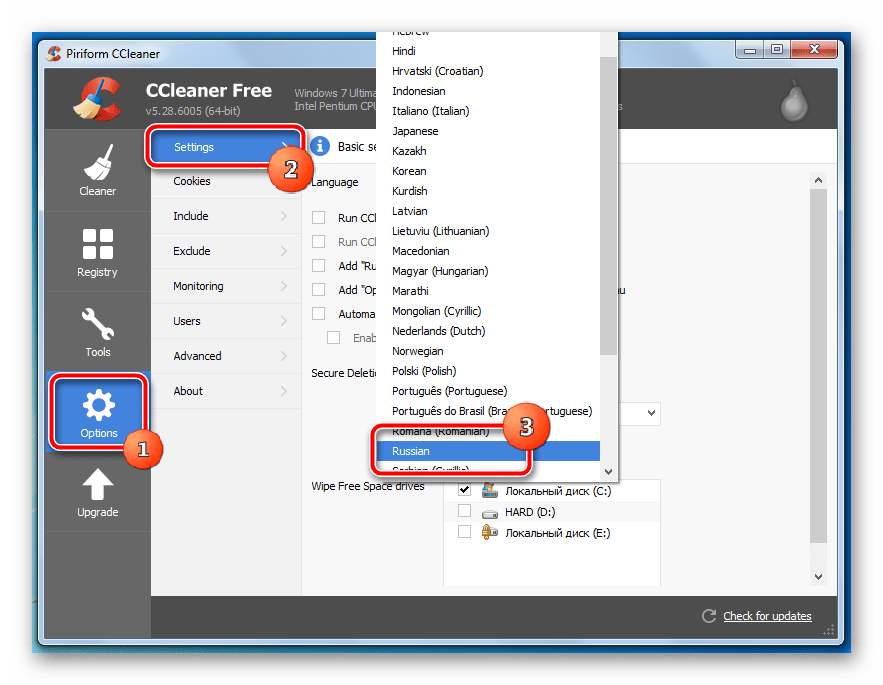The image size is (883, 685).
Task: Open the Tools wrench icon
Action: coord(98,323)
